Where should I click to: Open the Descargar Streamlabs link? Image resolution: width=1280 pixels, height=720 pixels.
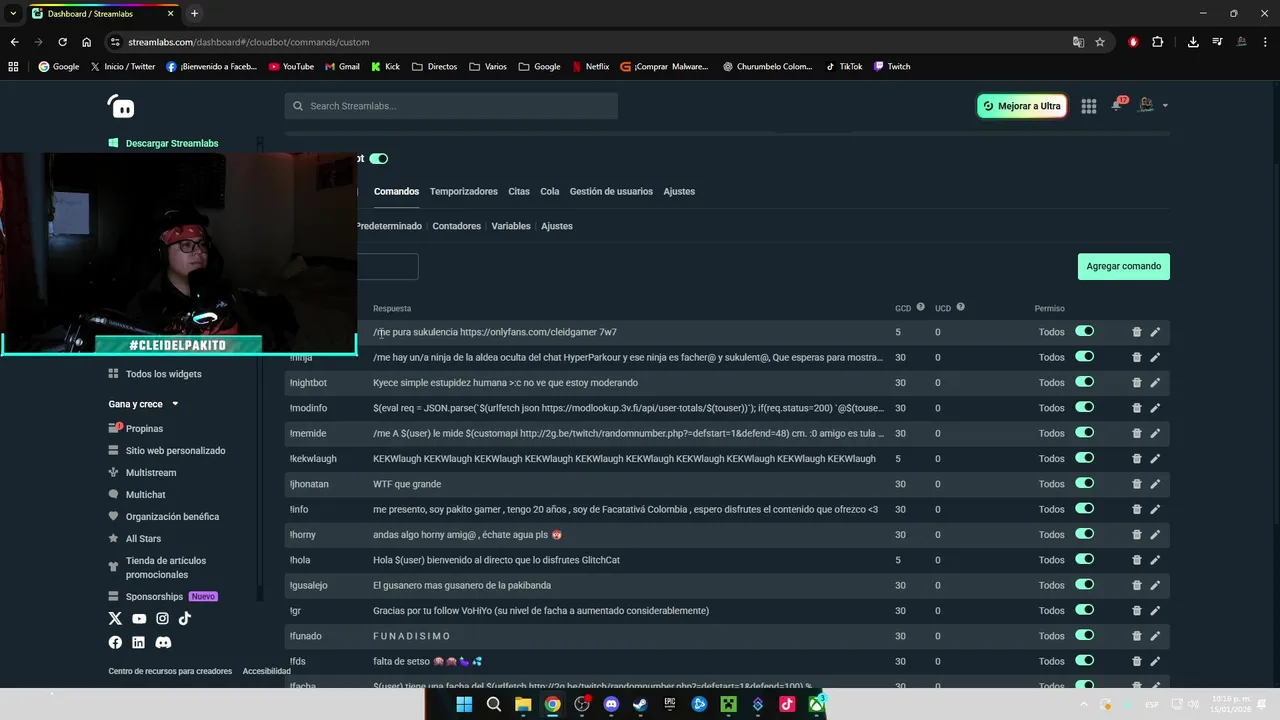[x=163, y=143]
